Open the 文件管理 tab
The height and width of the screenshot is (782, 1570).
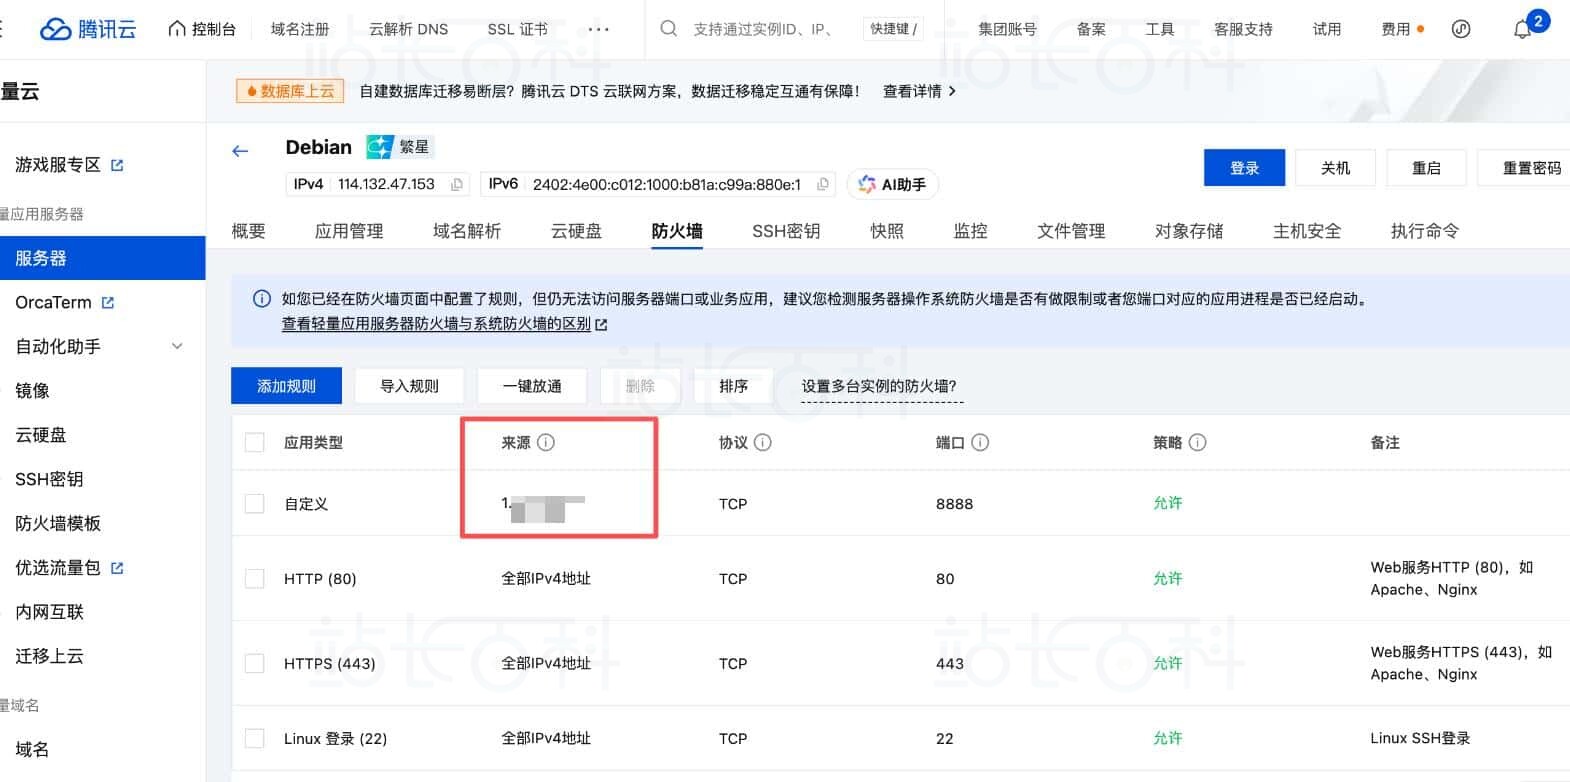coord(1071,231)
